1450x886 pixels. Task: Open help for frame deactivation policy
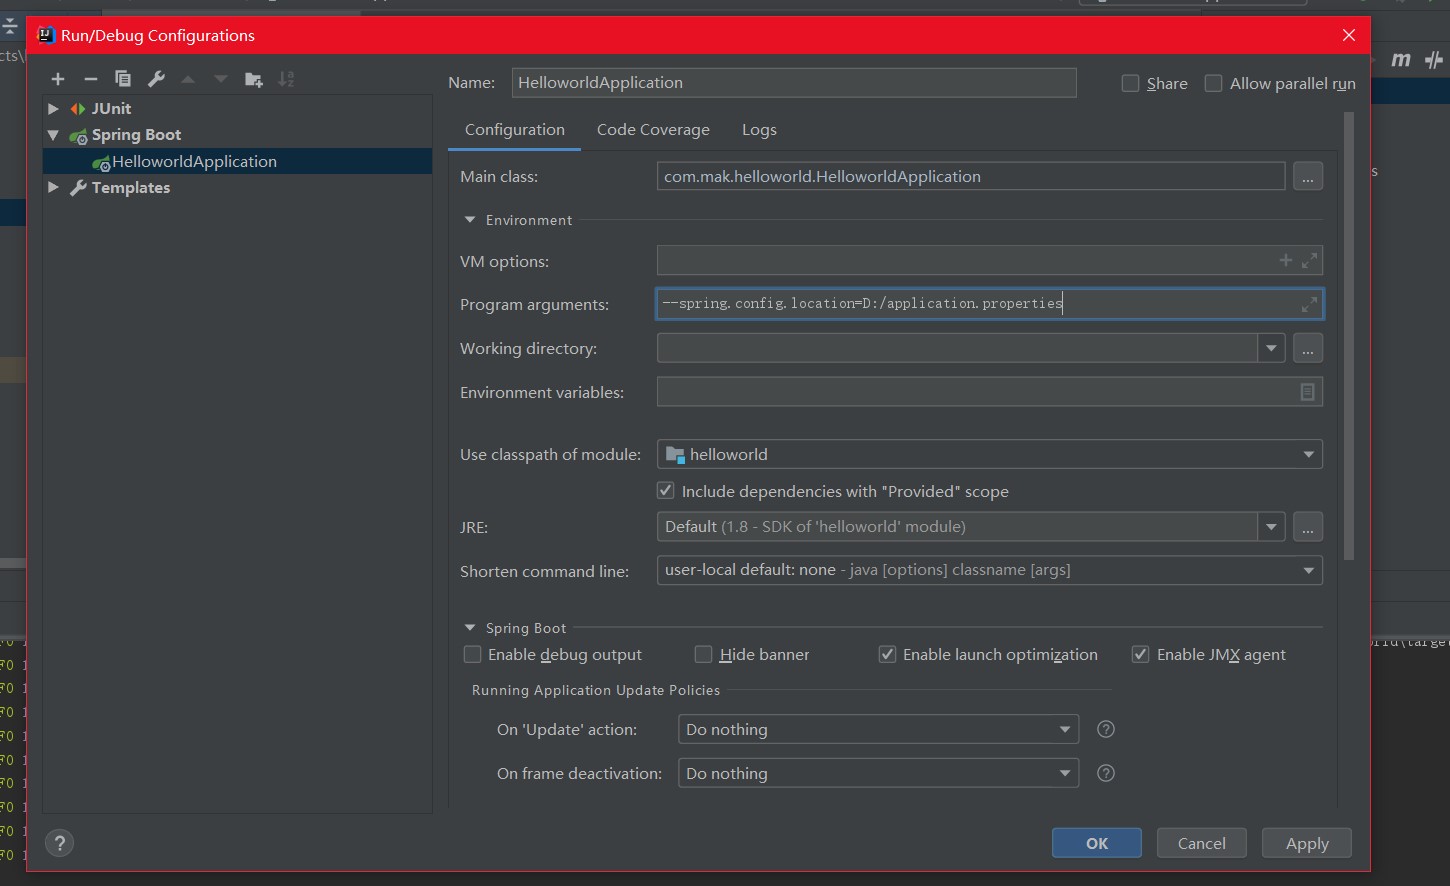1106,773
